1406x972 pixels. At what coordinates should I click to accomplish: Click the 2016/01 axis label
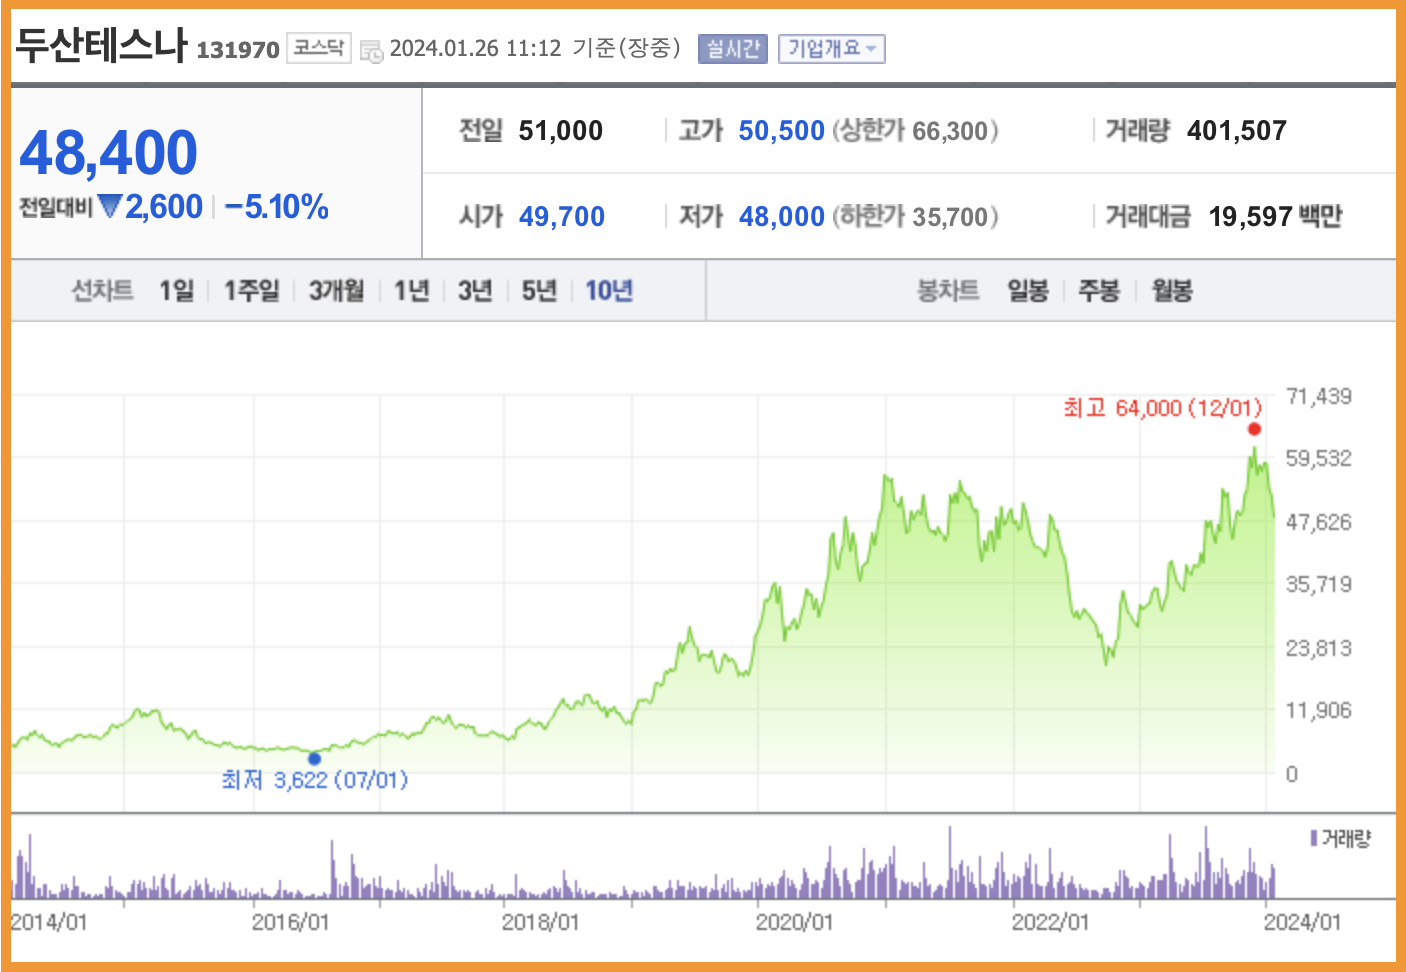(290, 921)
